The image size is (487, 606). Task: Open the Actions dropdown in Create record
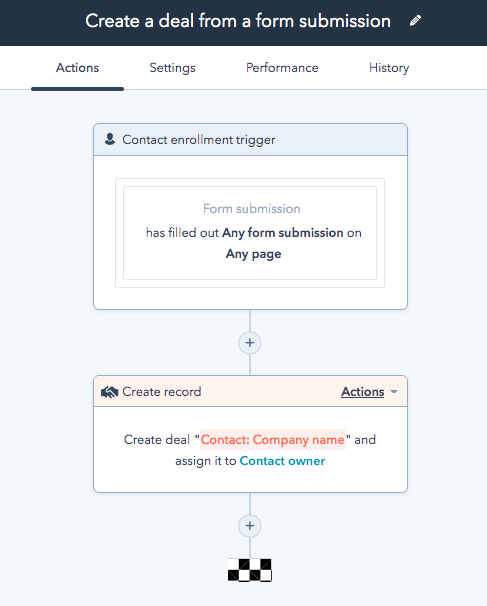click(x=363, y=392)
